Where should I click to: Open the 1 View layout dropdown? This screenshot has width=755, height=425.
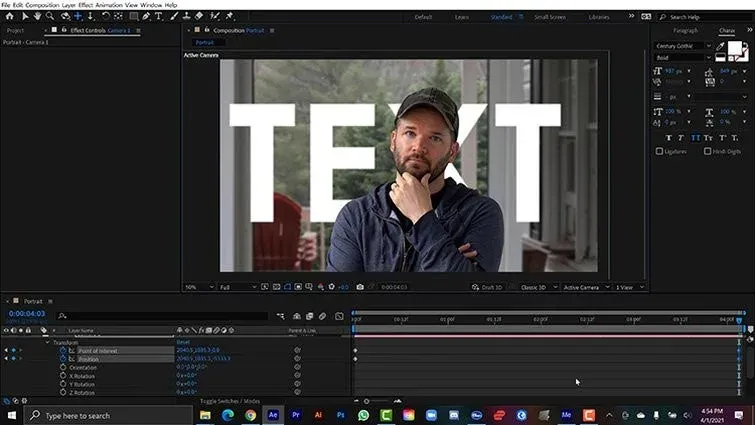click(629, 287)
